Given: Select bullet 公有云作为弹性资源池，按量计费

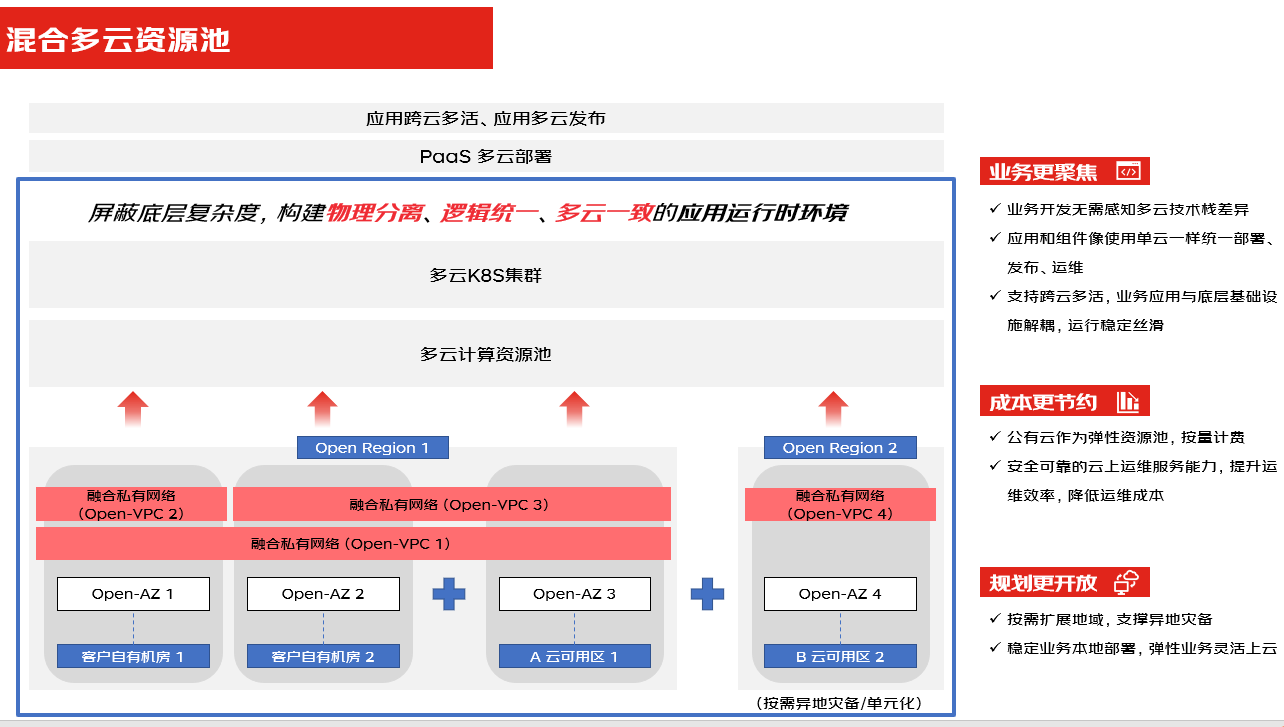Looking at the screenshot, I should pos(1125,437).
